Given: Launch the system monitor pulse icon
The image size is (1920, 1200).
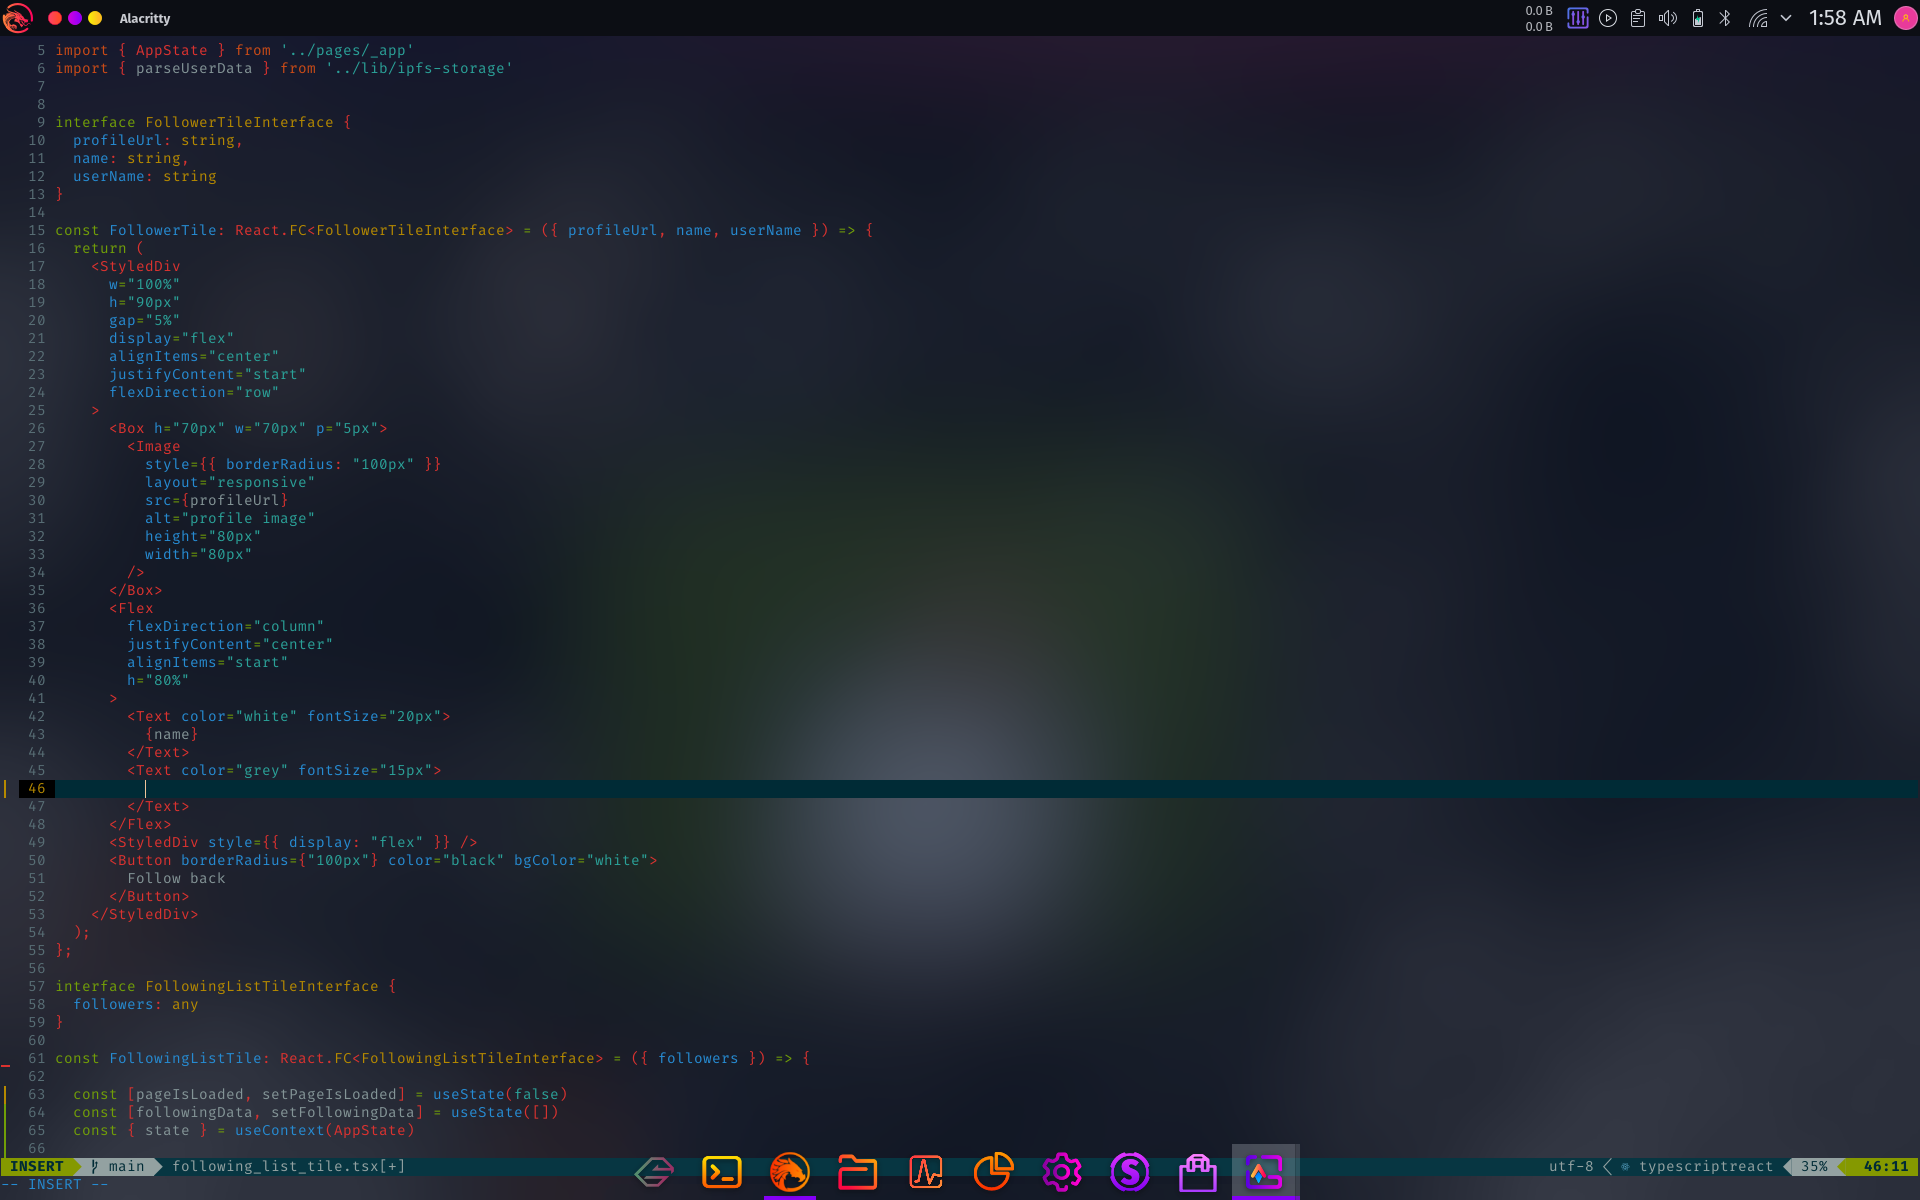Looking at the screenshot, I should (925, 1171).
